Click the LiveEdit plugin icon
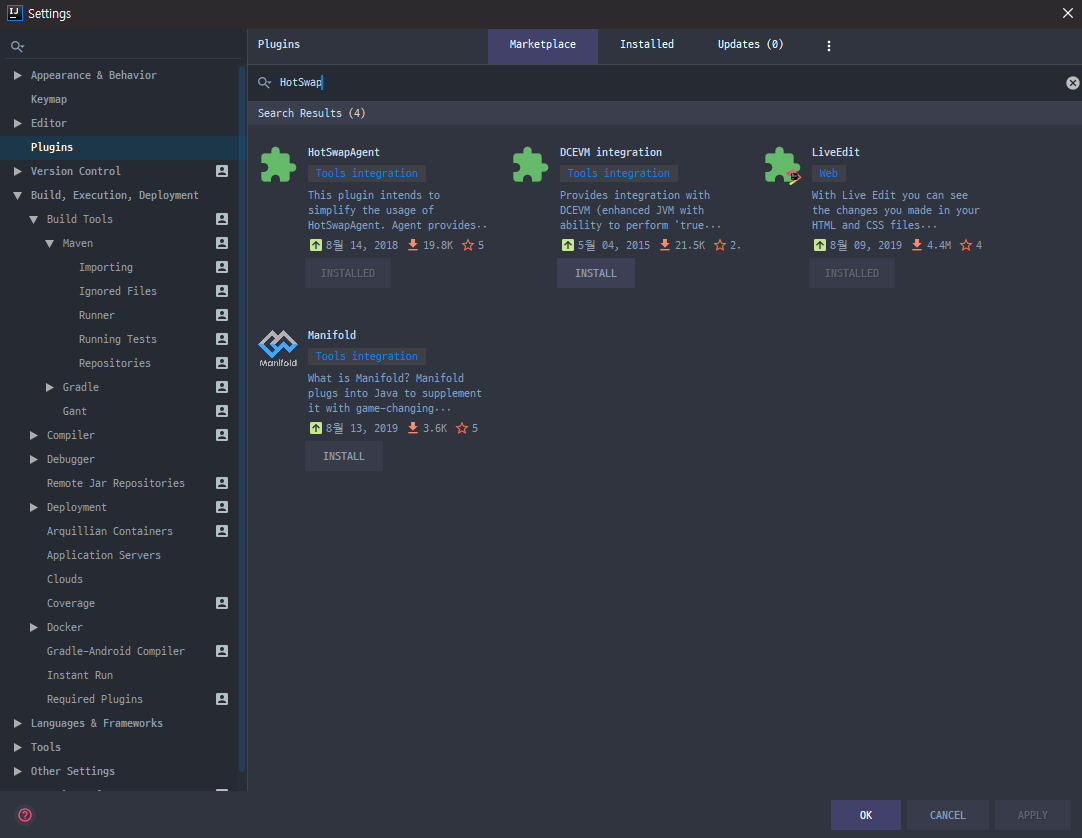 point(783,165)
